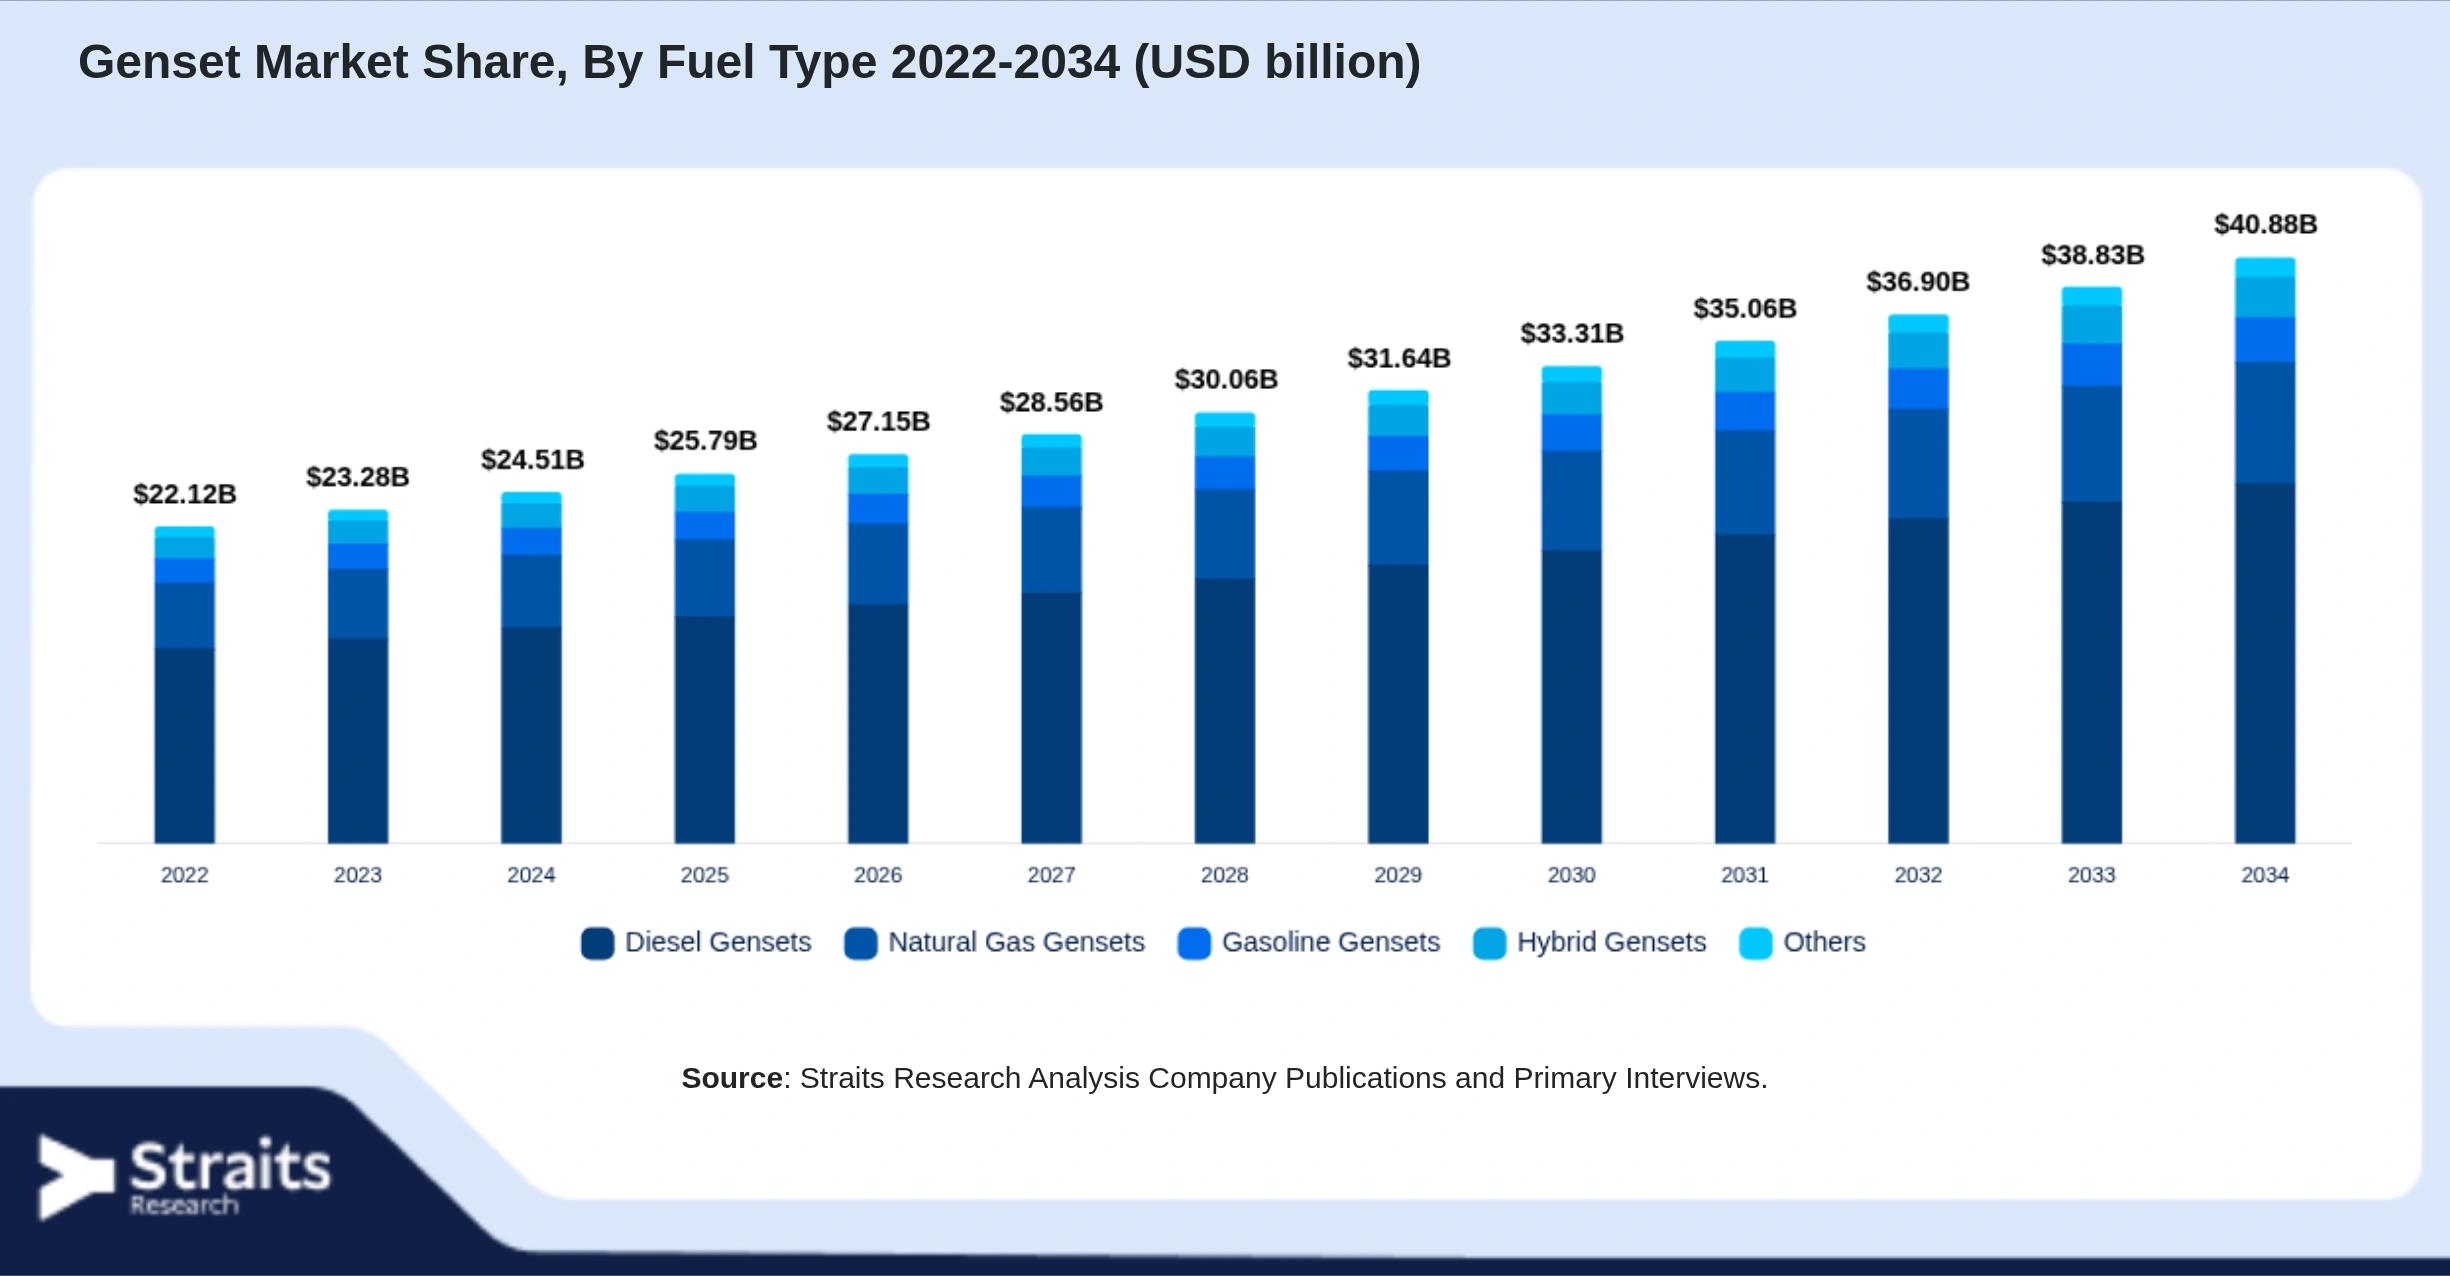This screenshot has height=1276, width=2450.
Task: Select the 2022 stacked bar
Action: (184, 685)
